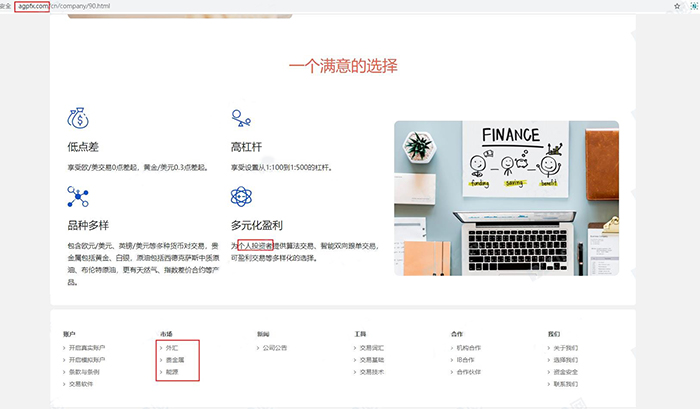The image size is (700, 409).
Task: Click the 高杠杆 leverage icon
Action: (x=241, y=118)
